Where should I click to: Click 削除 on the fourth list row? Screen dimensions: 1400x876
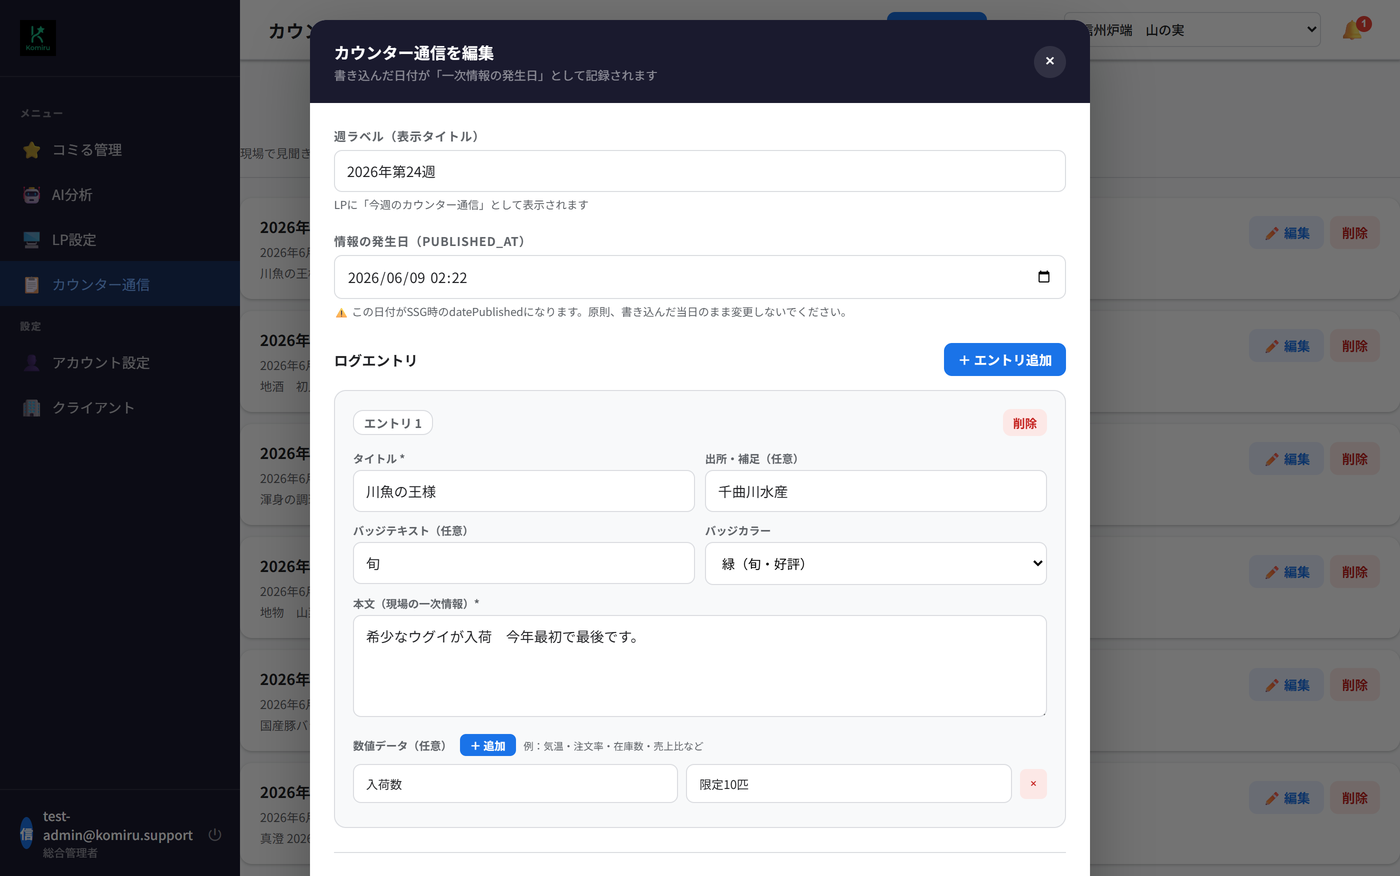tap(1355, 572)
